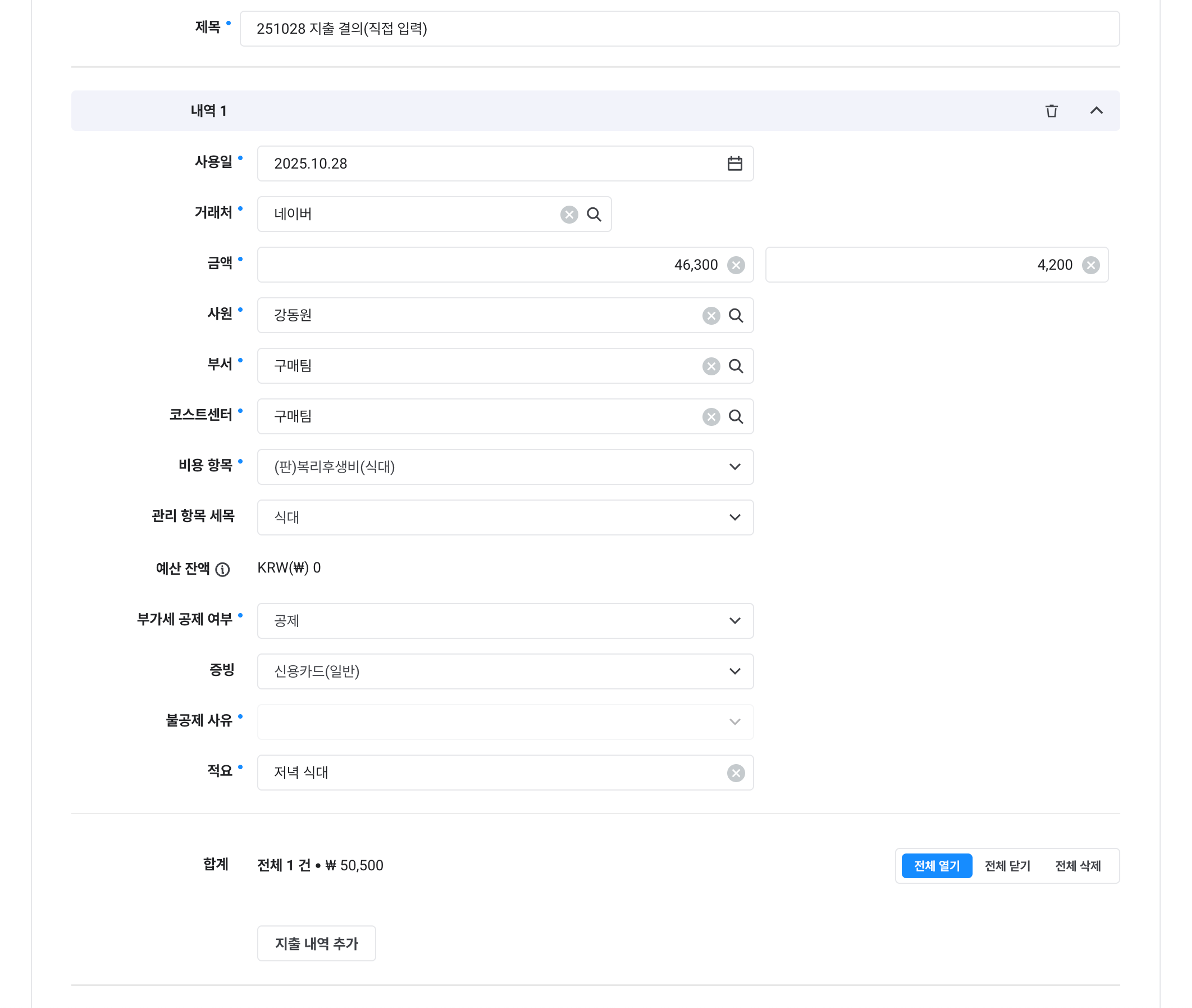
Task: Search 사원 with the magnifier icon
Action: [736, 315]
